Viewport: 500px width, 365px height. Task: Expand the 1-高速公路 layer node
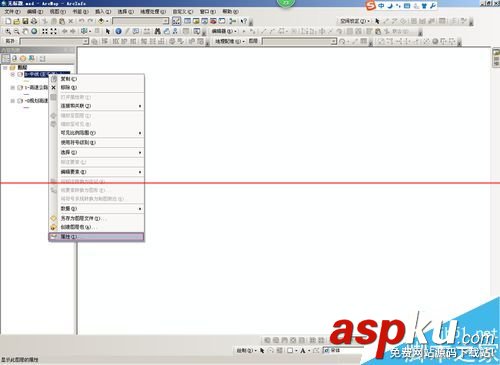coord(13,88)
